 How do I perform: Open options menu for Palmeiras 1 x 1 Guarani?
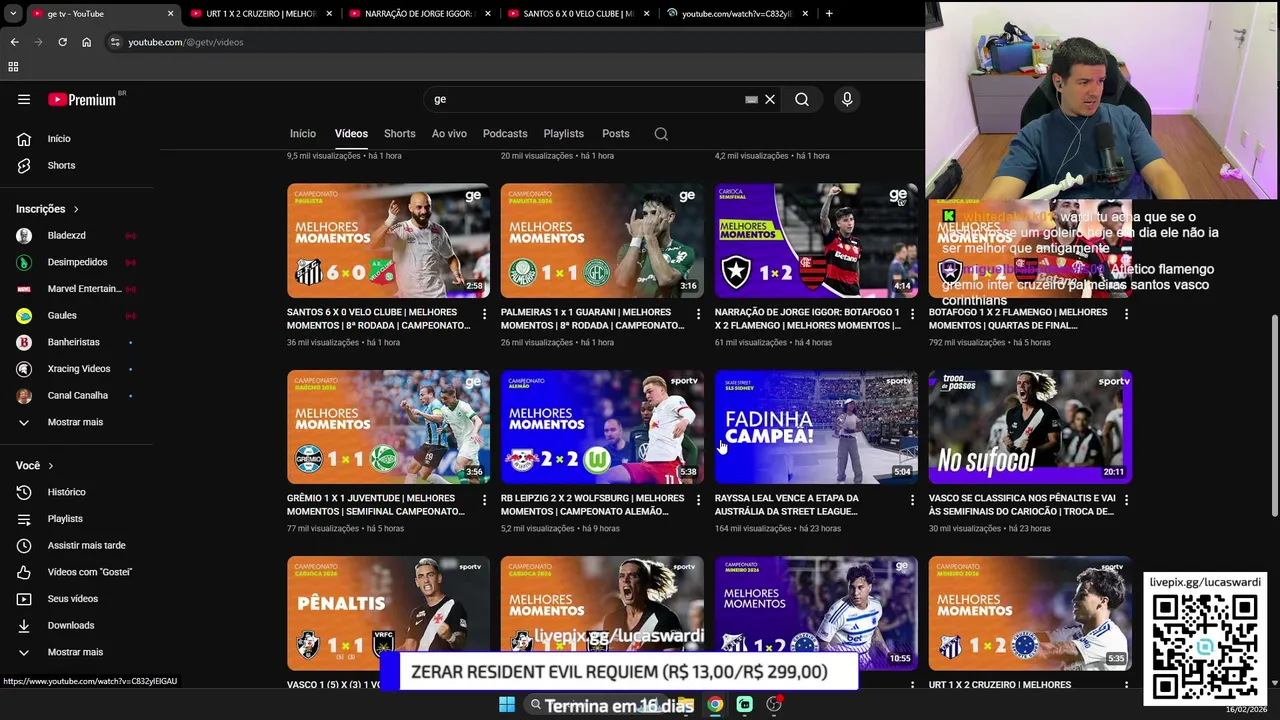coord(698,314)
